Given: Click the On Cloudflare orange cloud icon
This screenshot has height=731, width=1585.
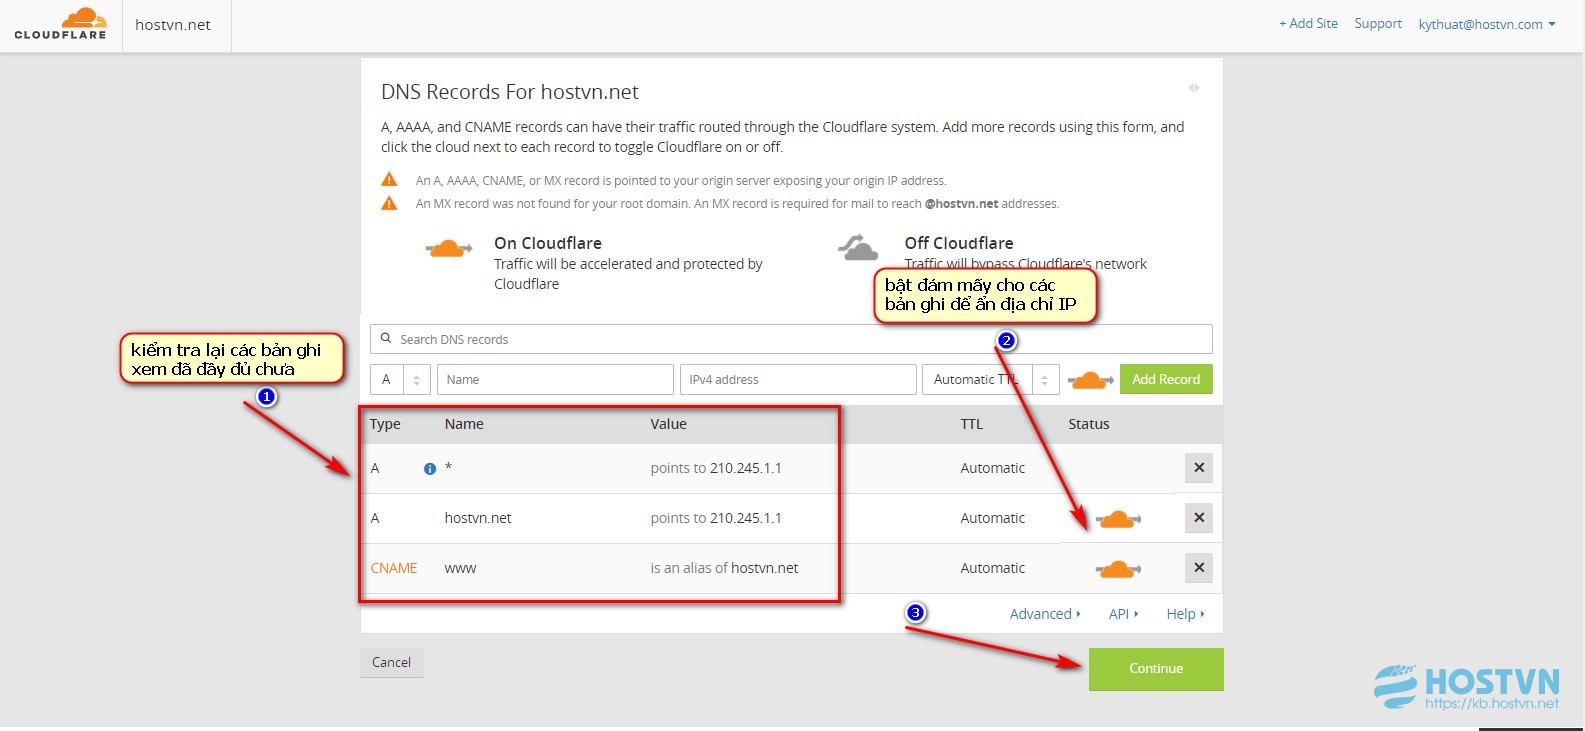Looking at the screenshot, I should tap(449, 249).
